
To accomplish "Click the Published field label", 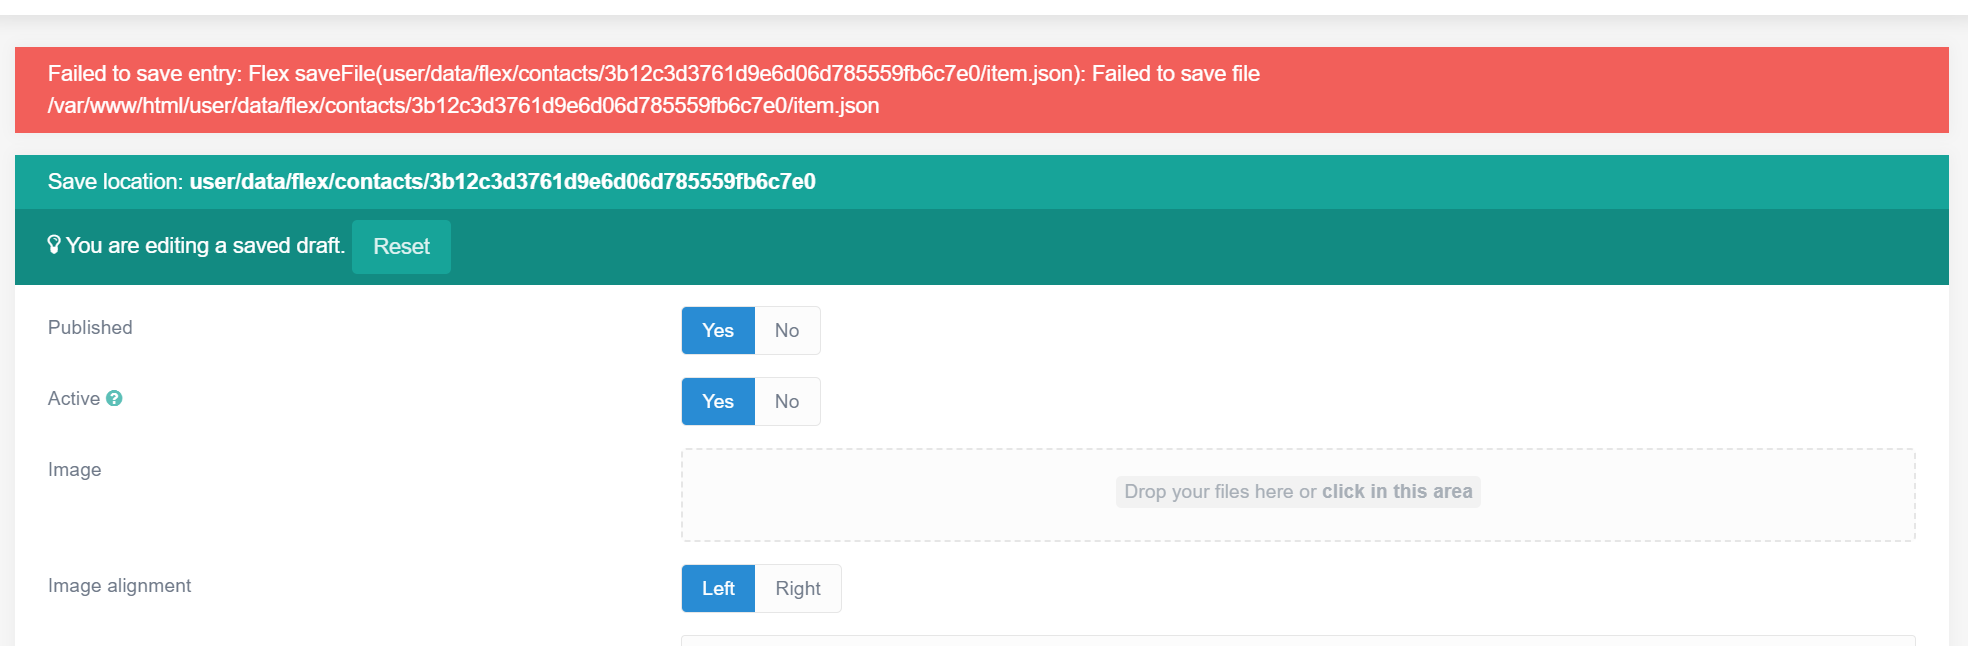I will tap(90, 327).
